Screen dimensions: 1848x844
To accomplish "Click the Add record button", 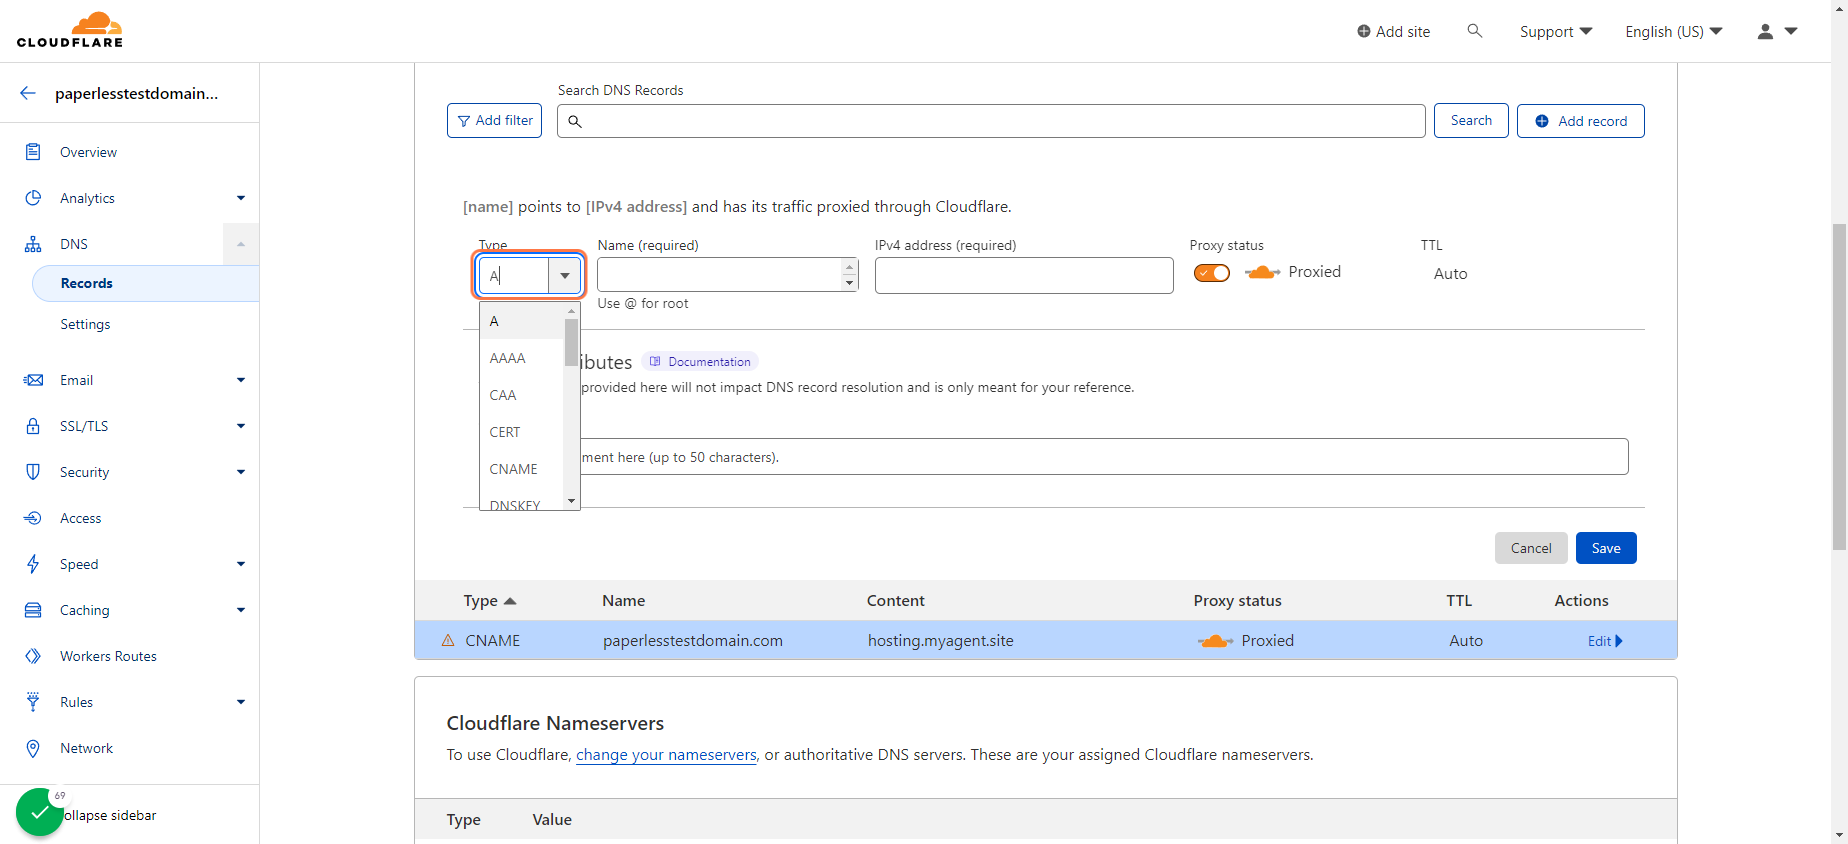I will tap(1581, 121).
